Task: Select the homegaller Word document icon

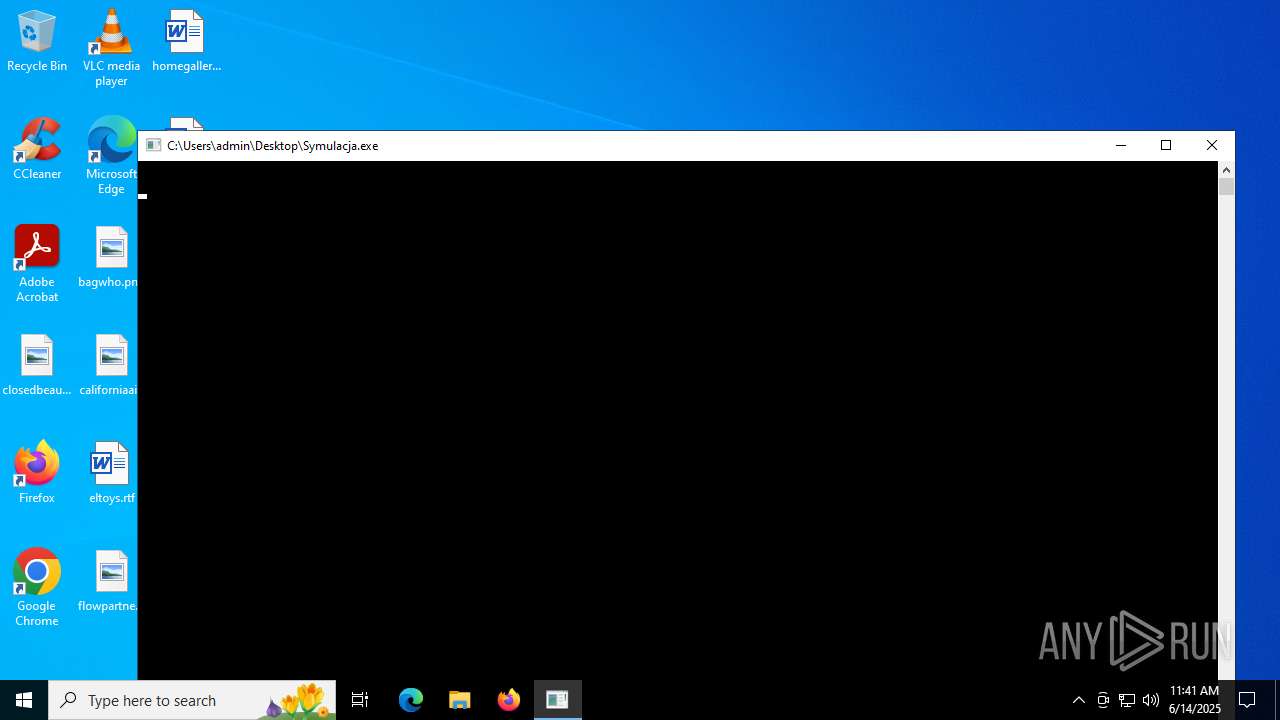Action: pos(186,42)
